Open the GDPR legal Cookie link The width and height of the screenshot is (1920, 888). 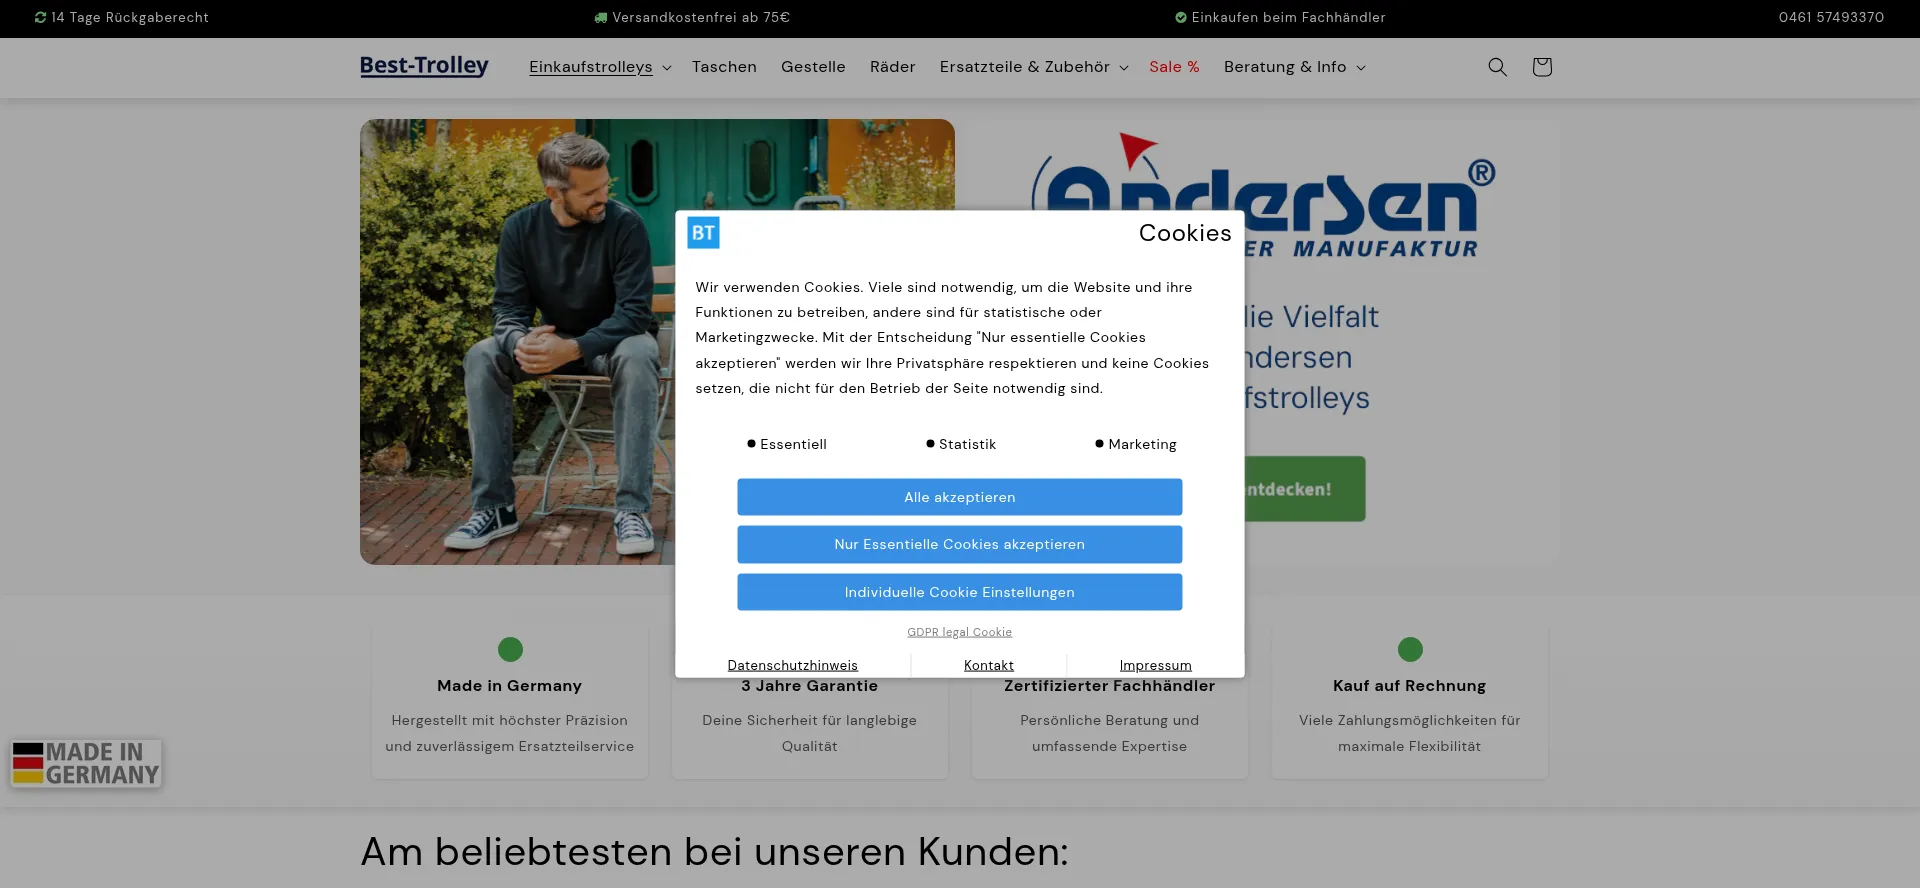[x=960, y=632]
